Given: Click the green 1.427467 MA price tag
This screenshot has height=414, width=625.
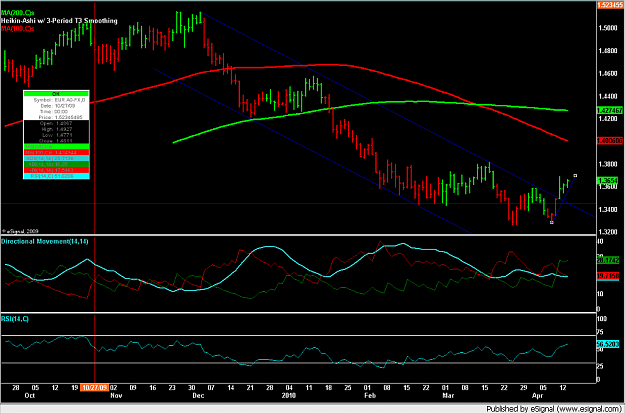Looking at the screenshot, I should click(610, 110).
